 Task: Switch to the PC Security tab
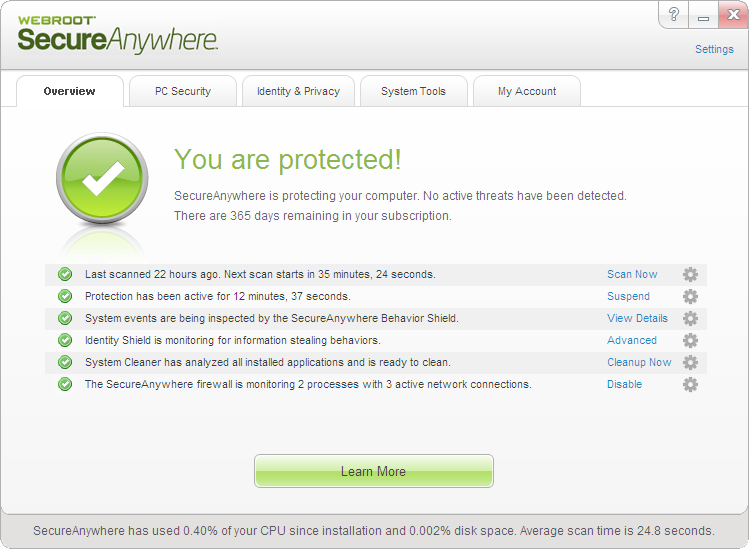click(x=182, y=91)
